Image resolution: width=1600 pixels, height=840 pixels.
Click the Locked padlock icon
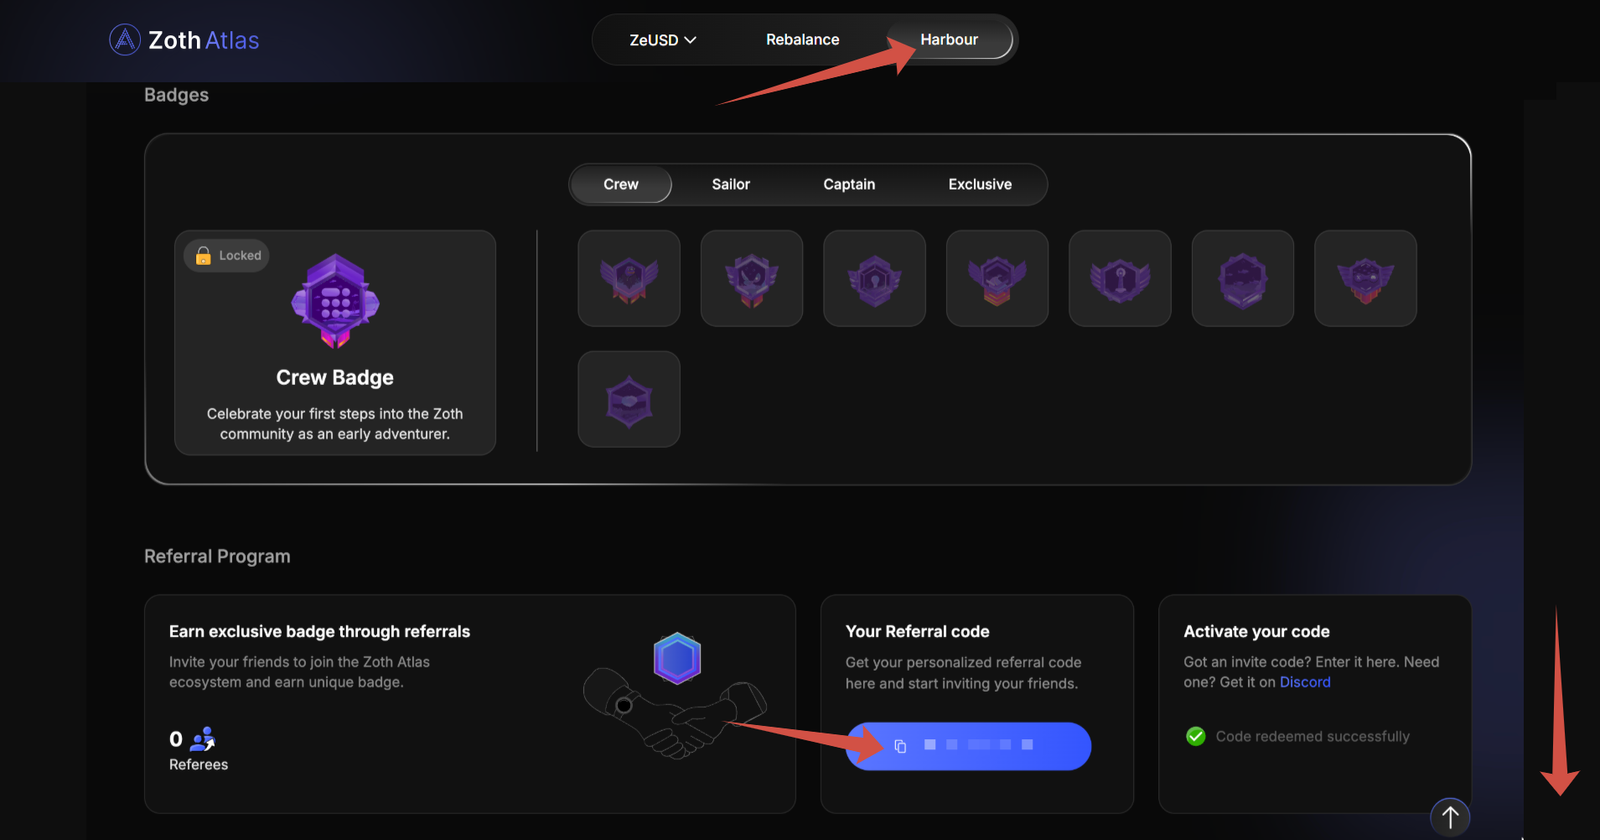point(203,256)
